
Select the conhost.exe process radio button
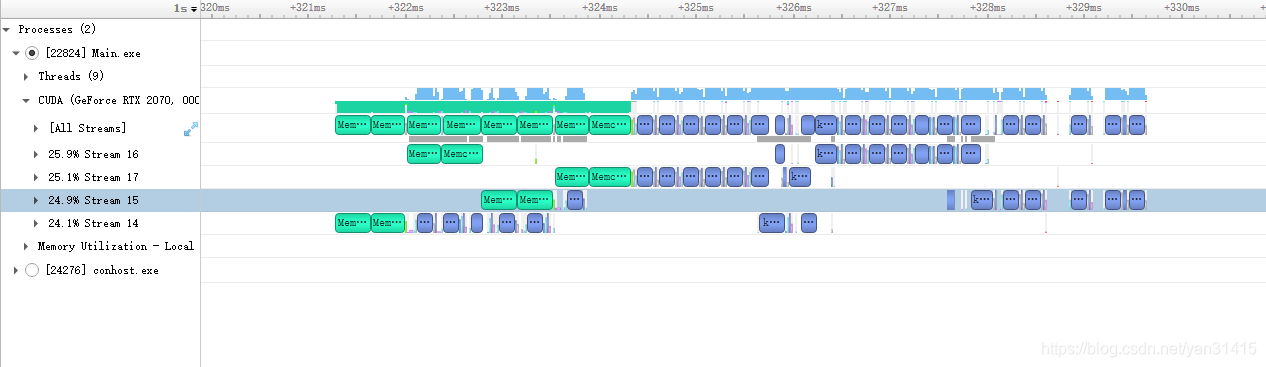tap(32, 270)
